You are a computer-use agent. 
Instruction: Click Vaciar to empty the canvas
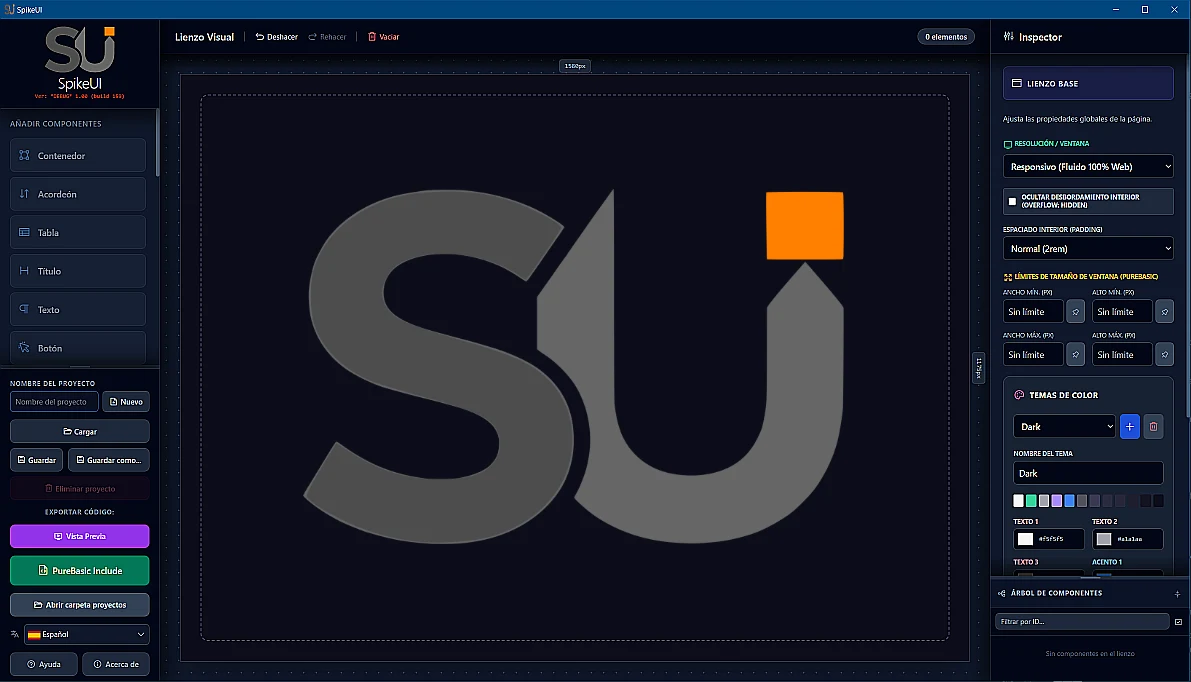pyautogui.click(x=384, y=36)
